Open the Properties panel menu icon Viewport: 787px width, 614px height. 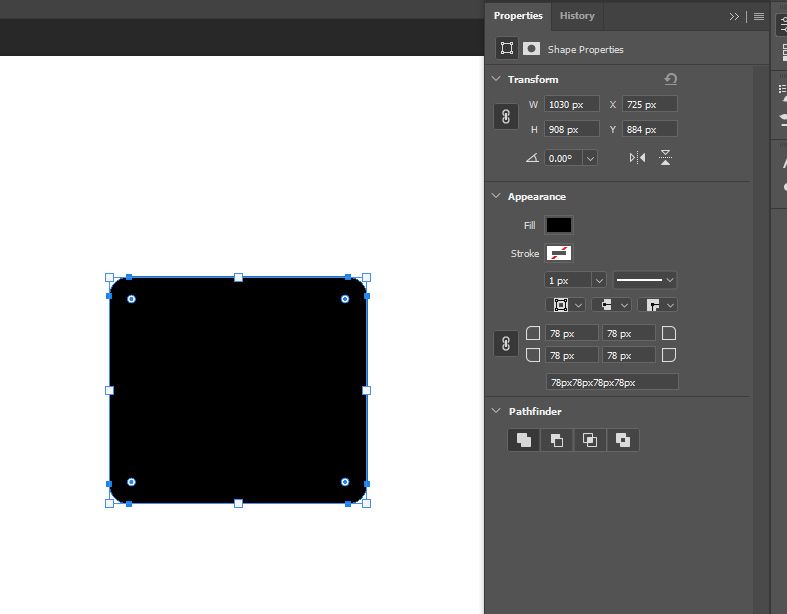coord(759,17)
